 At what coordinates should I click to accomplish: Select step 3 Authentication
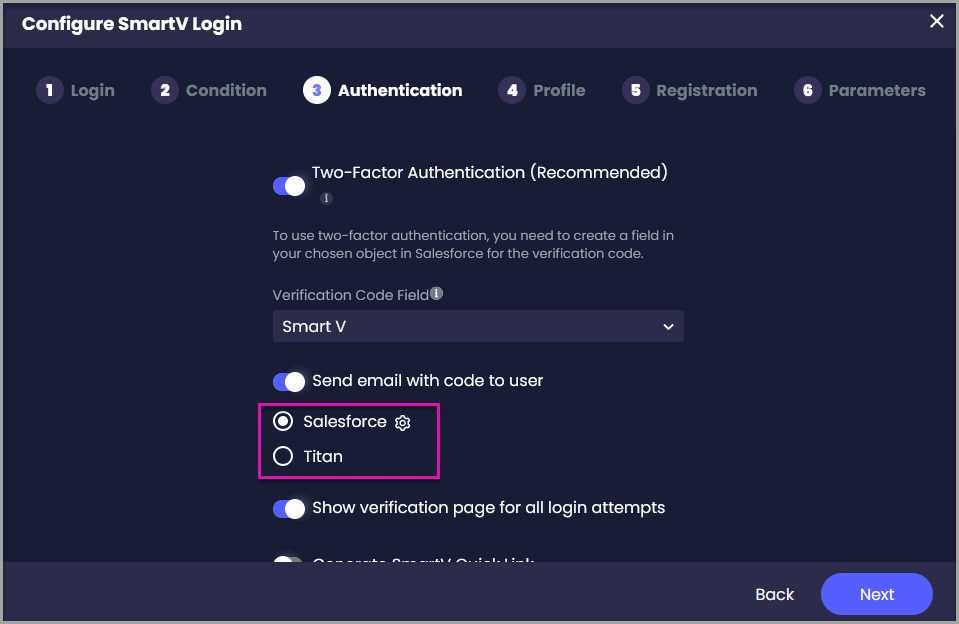point(383,91)
